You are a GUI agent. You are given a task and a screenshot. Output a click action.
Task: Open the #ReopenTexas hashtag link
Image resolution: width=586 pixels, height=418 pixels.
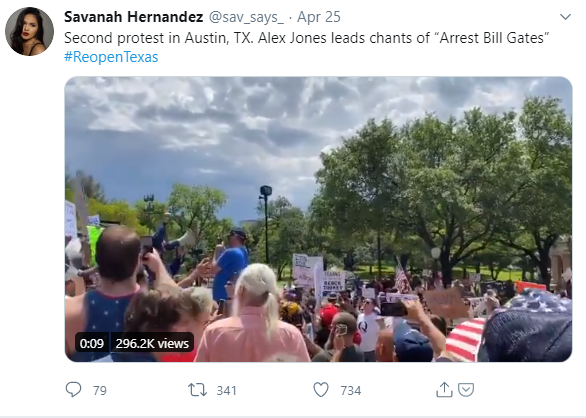coord(111,57)
